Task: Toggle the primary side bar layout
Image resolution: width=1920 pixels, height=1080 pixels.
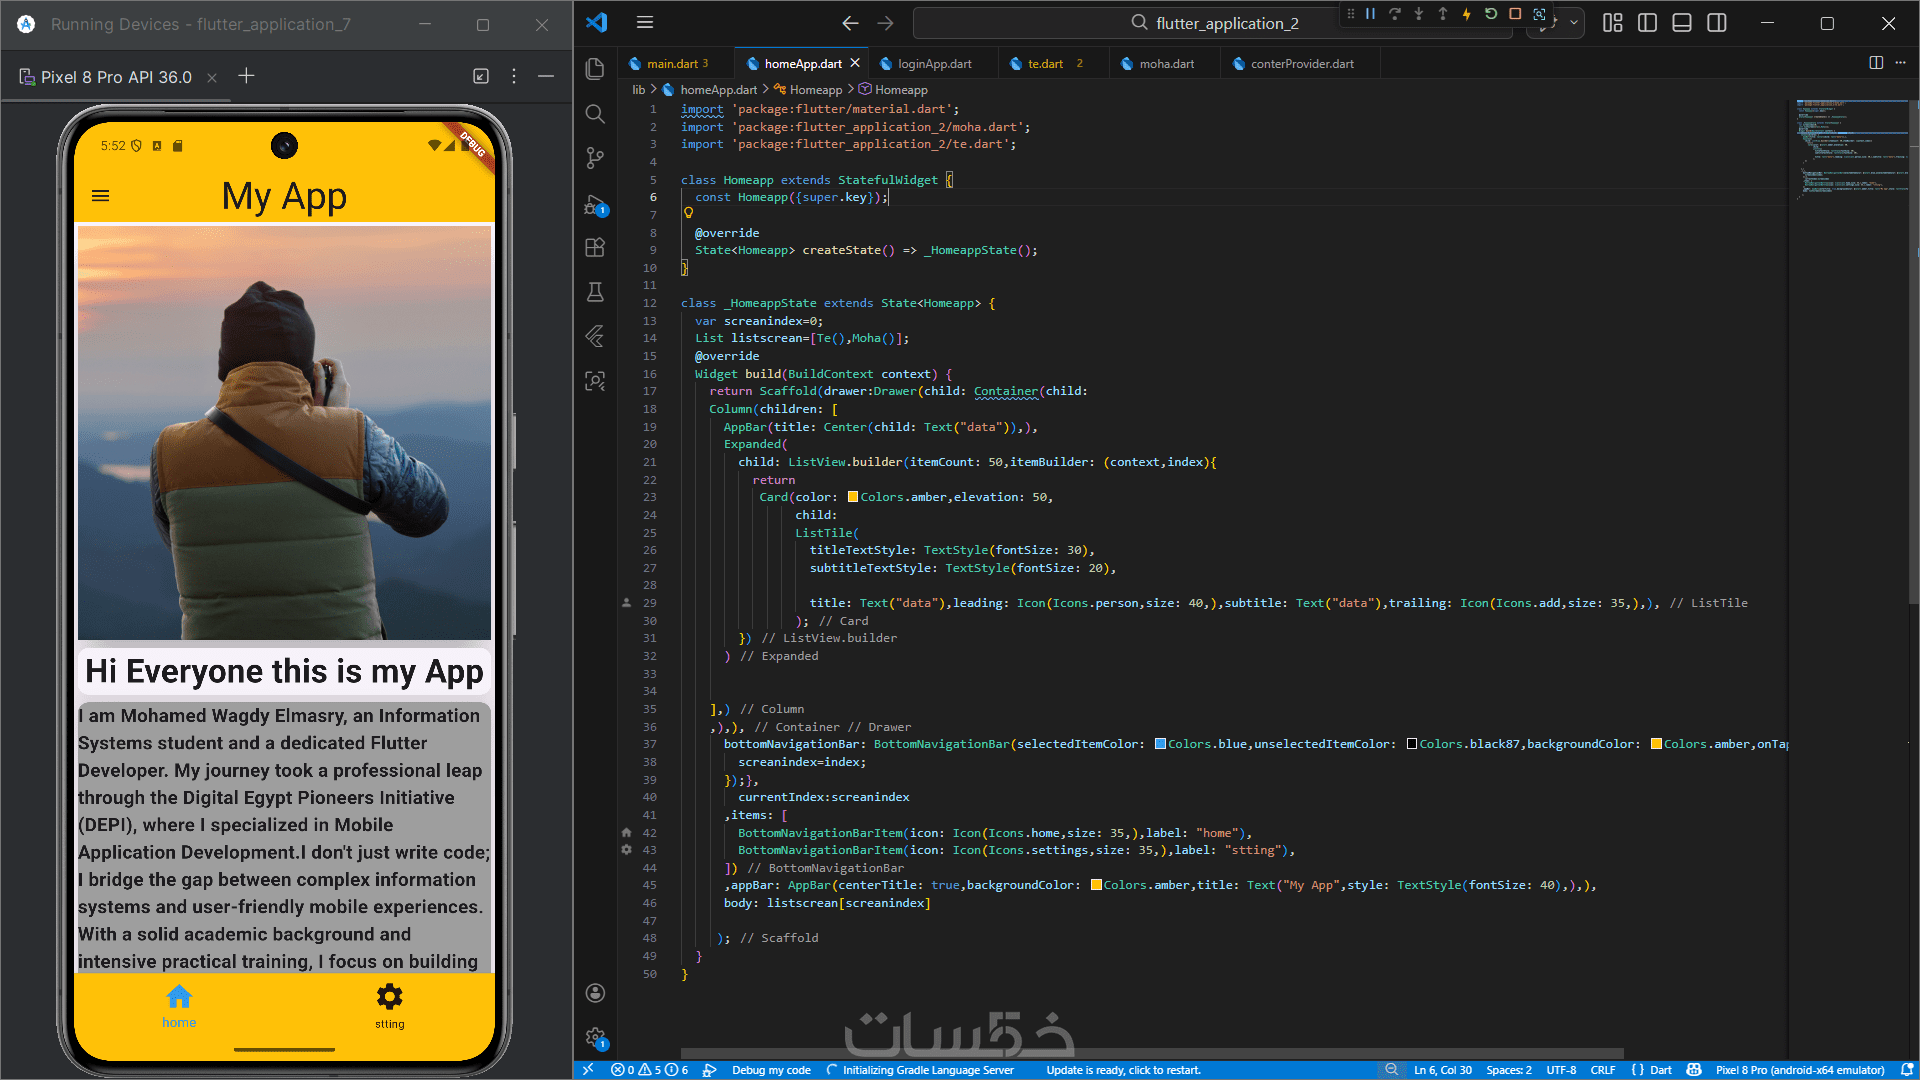Action: 1647,23
